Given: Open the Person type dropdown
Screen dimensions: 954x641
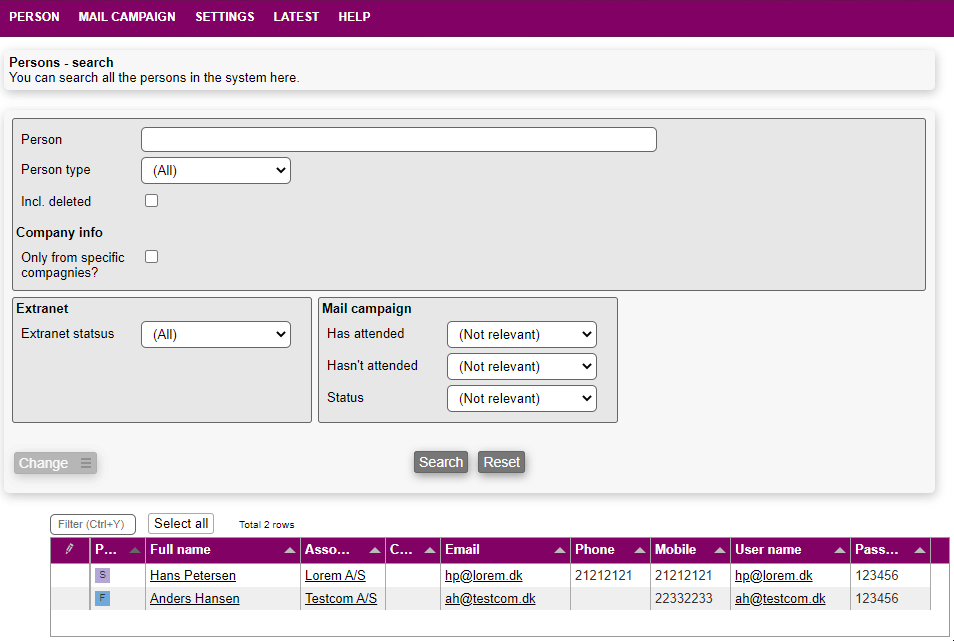Looking at the screenshot, I should pos(216,170).
